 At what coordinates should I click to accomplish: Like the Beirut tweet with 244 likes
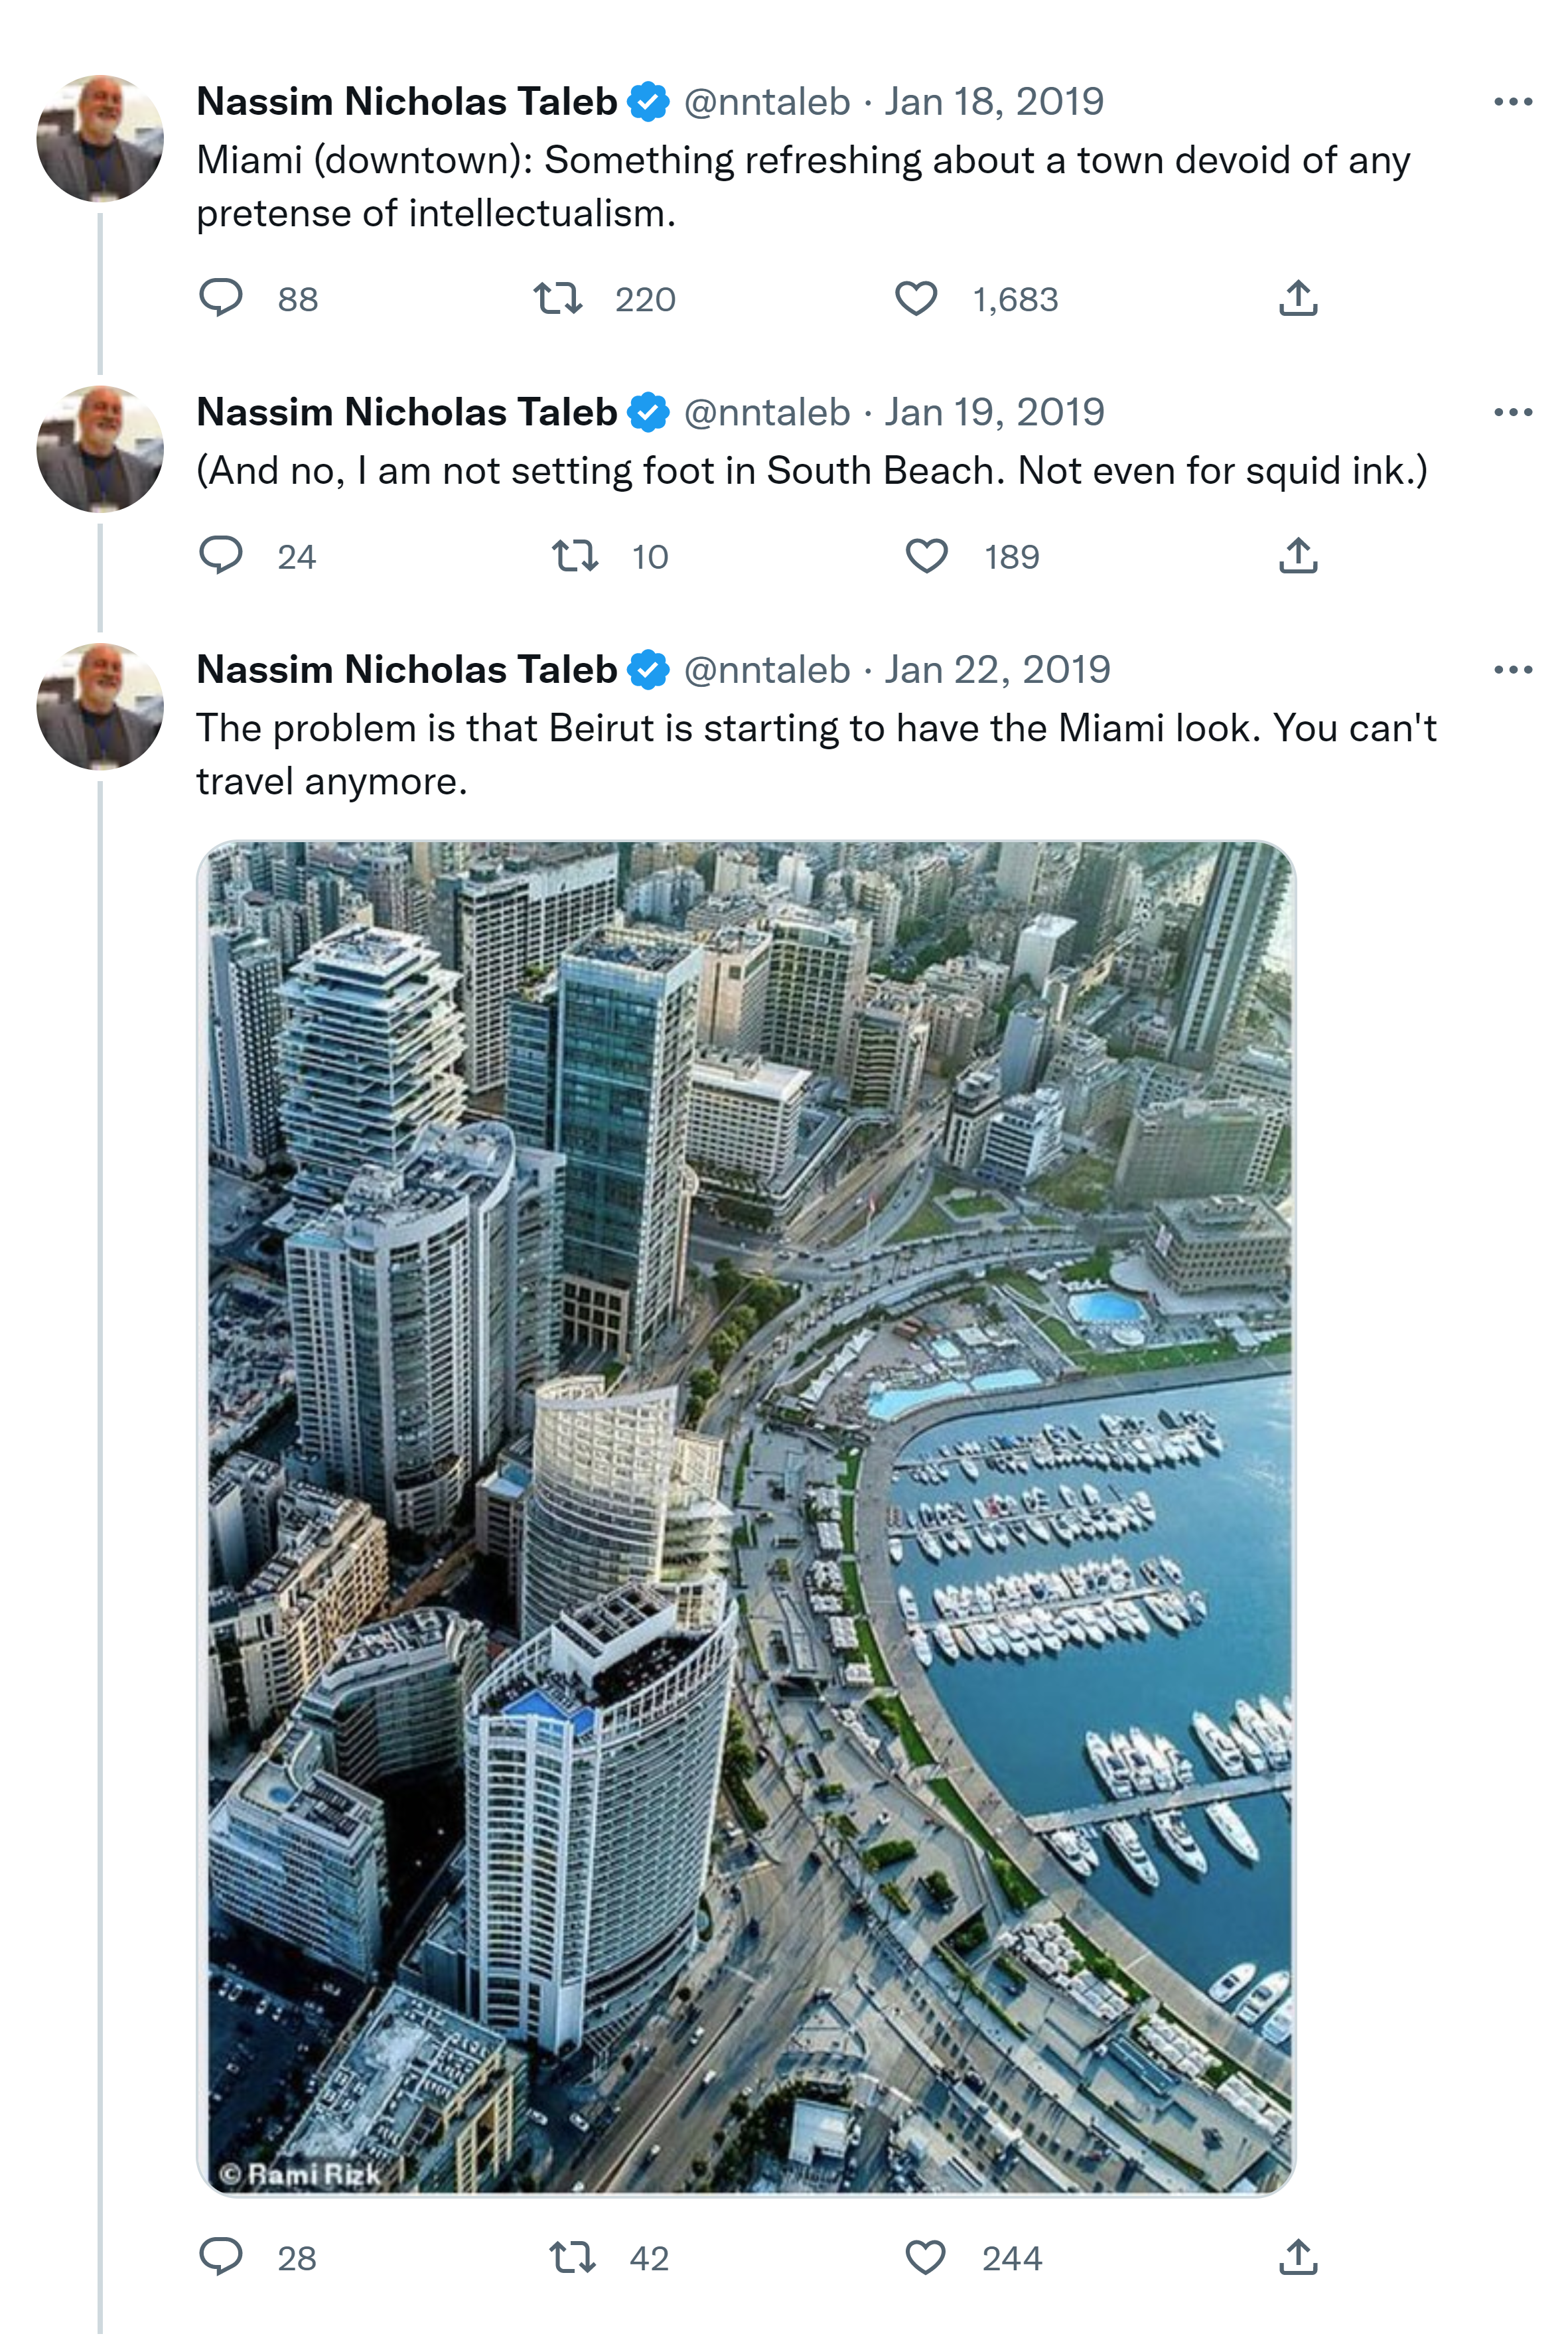pyautogui.click(x=925, y=2257)
